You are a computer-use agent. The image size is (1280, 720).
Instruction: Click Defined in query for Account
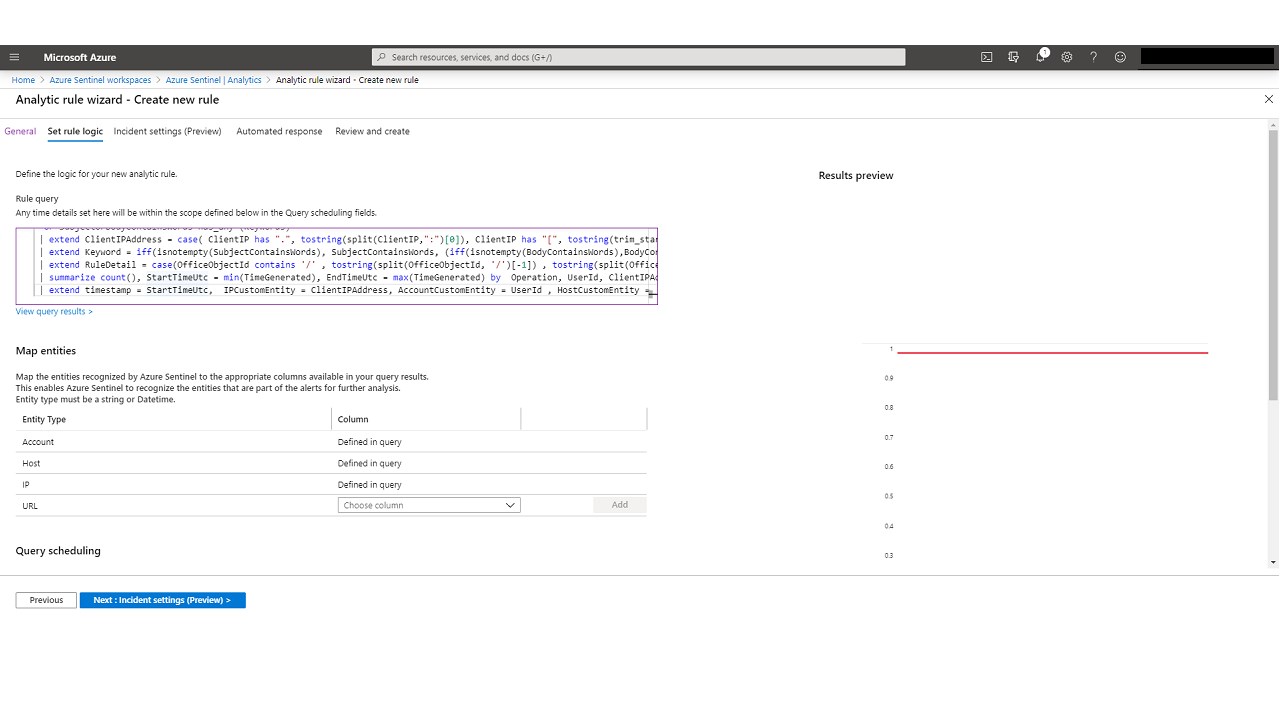click(369, 441)
